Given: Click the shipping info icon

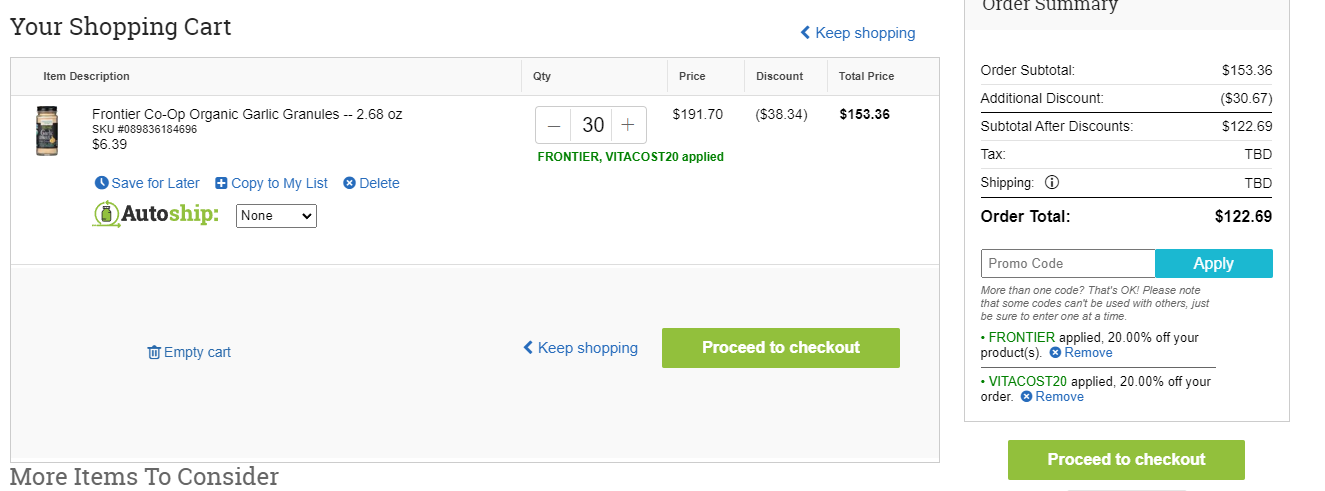Looking at the screenshot, I should coord(1051,183).
